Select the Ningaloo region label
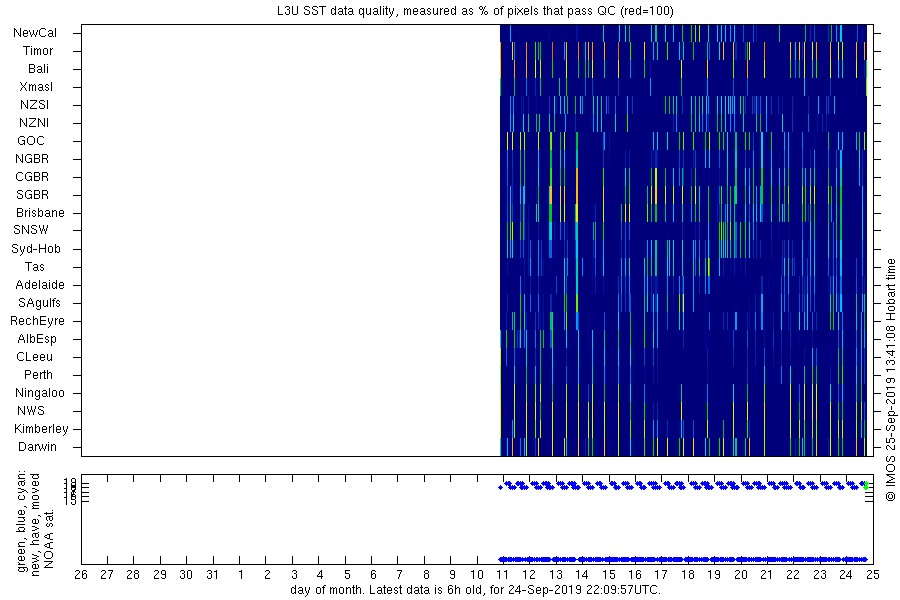The height and width of the screenshot is (600, 900). tap(40, 393)
